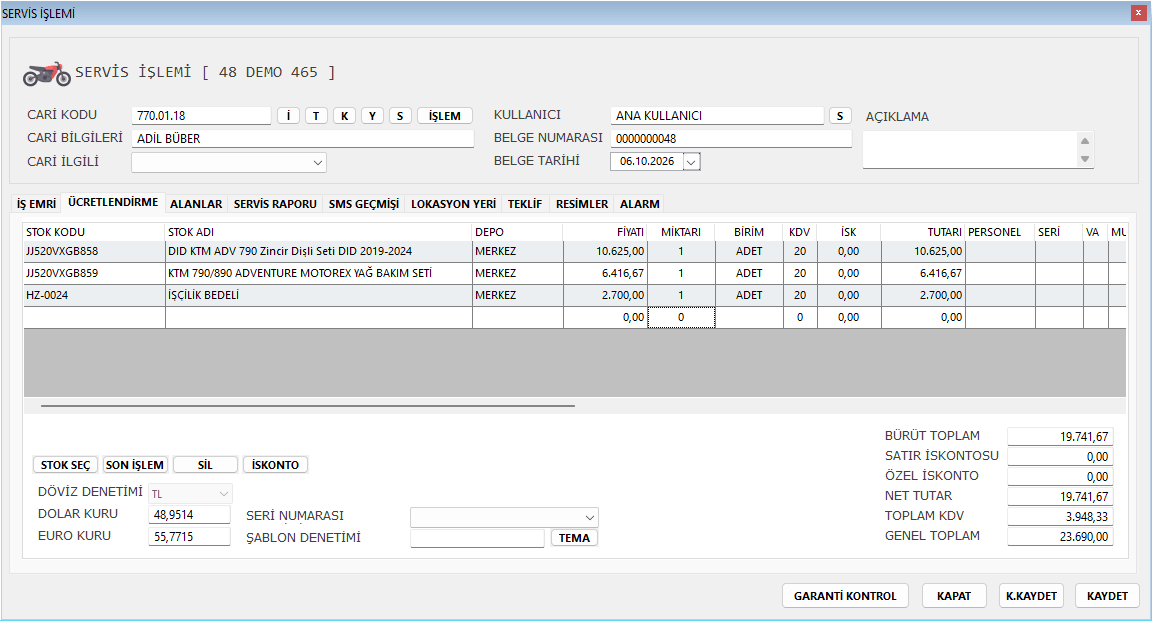Click the KAPAT button

coord(954,596)
